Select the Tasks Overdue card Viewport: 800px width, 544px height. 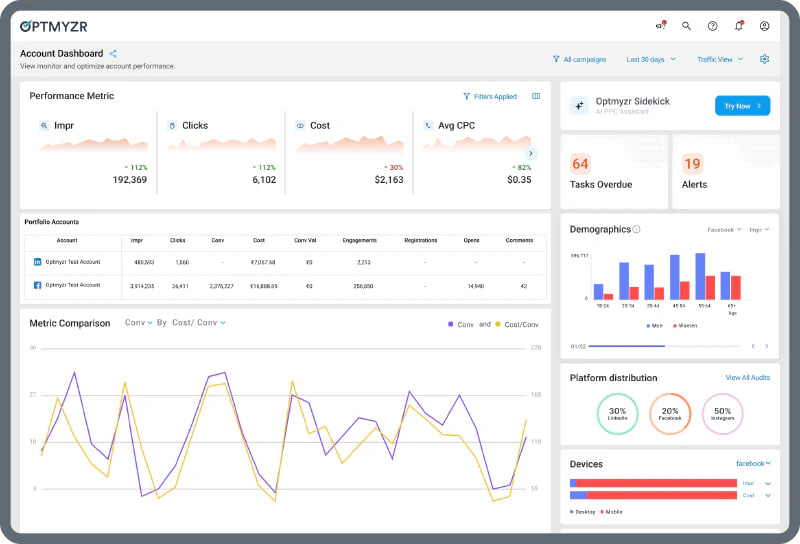point(613,171)
